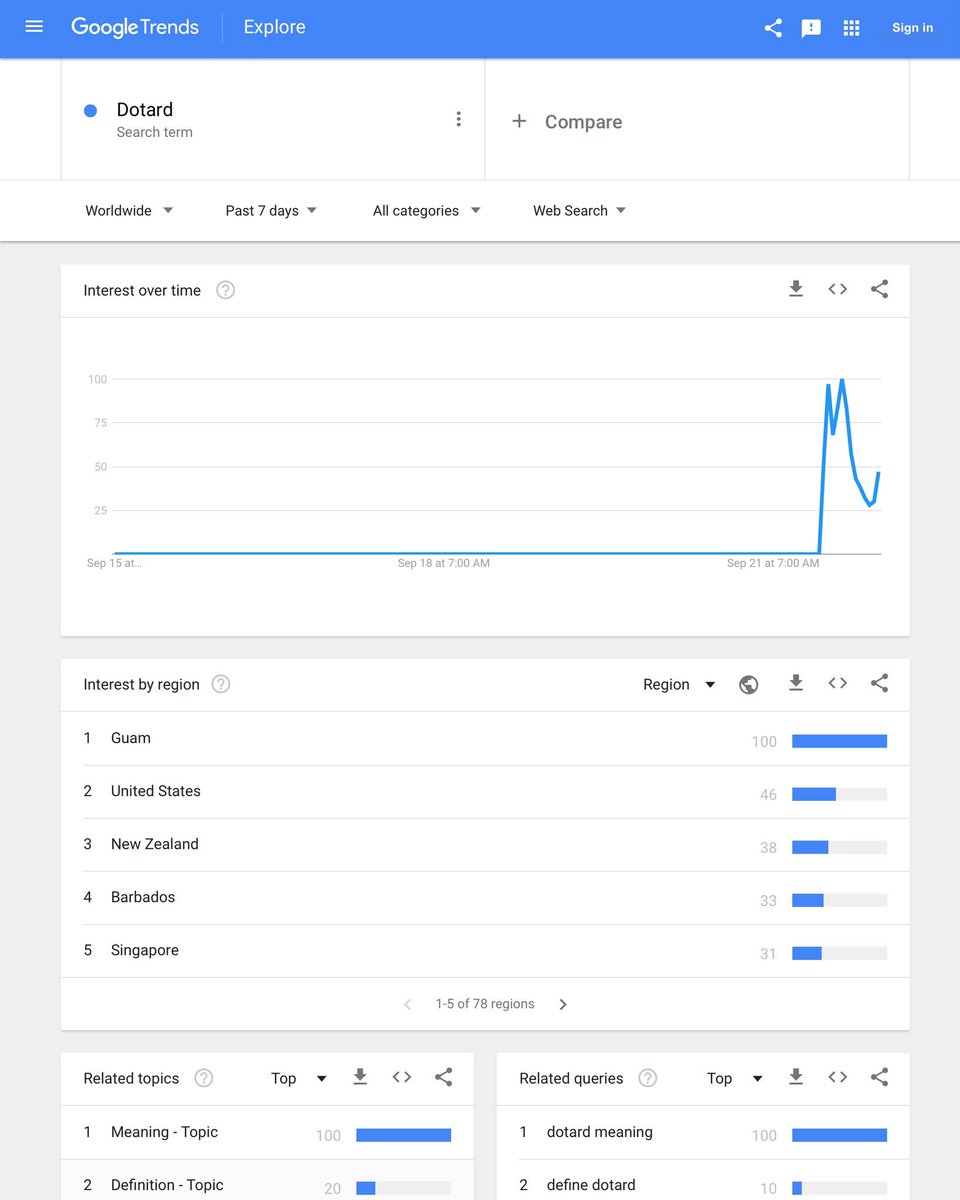The width and height of the screenshot is (960, 1200).
Task: Open the All categories dropdown
Action: pos(426,211)
